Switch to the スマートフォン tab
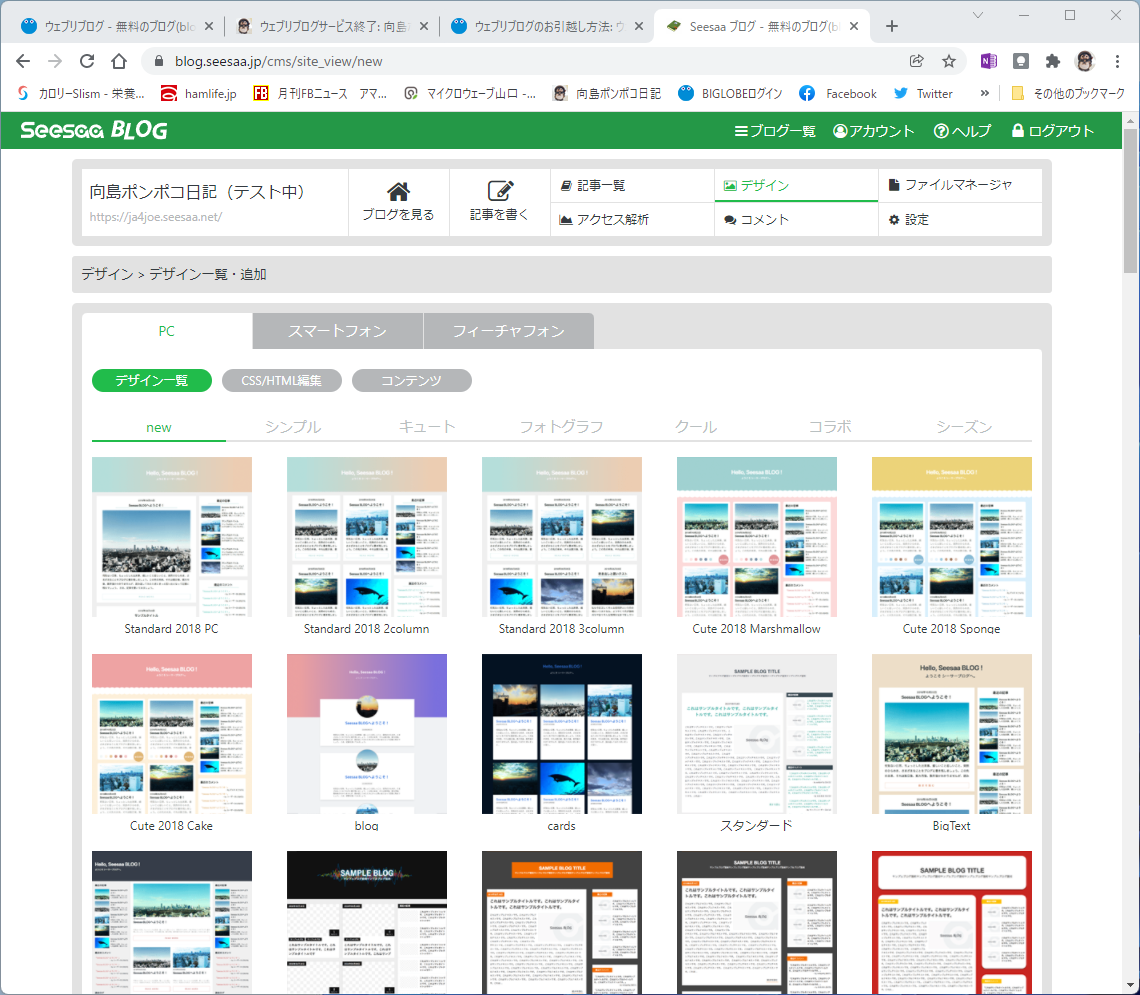 [337, 331]
